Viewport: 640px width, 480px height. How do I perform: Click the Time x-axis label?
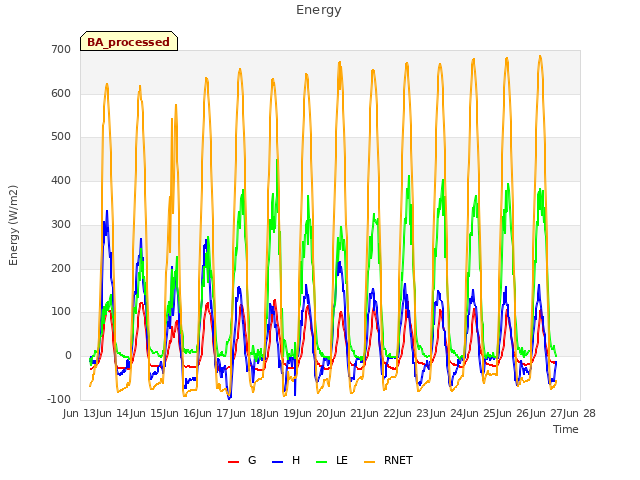[566, 429]
